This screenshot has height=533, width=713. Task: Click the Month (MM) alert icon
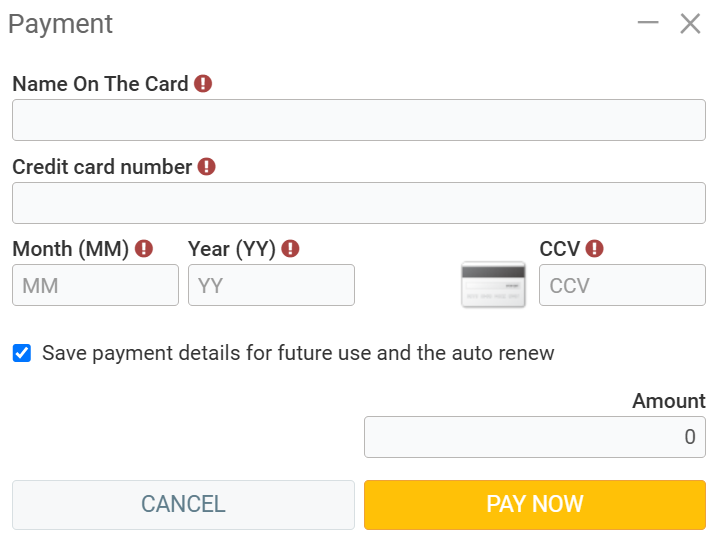point(144,249)
